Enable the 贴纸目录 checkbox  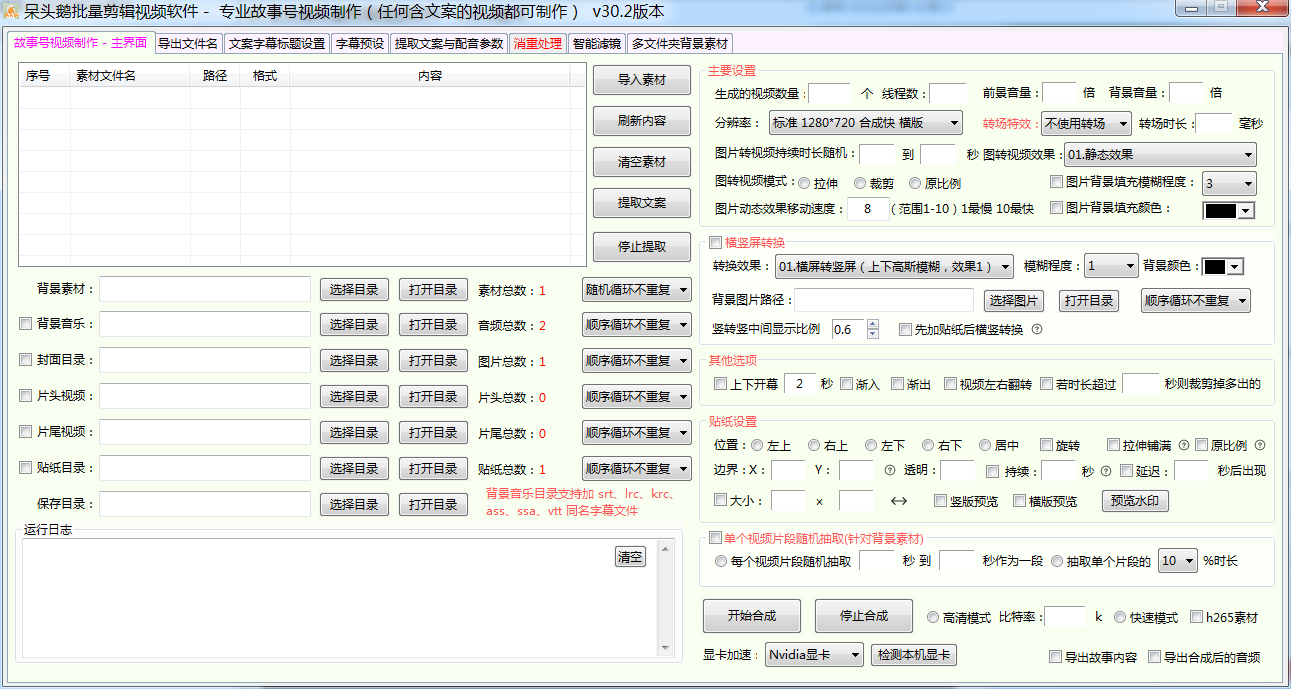26,468
